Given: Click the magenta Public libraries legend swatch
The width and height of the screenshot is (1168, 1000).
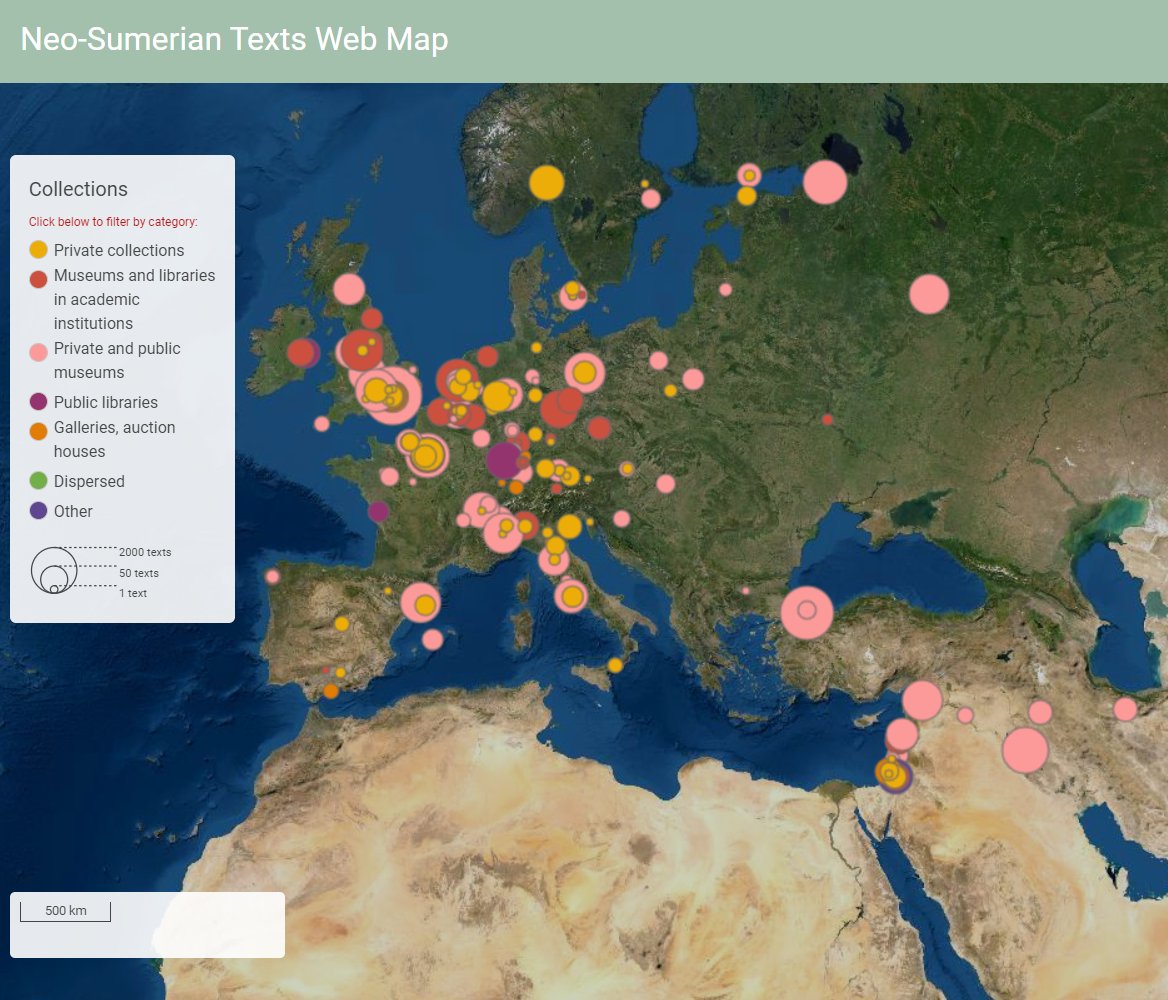Looking at the screenshot, I should (38, 402).
